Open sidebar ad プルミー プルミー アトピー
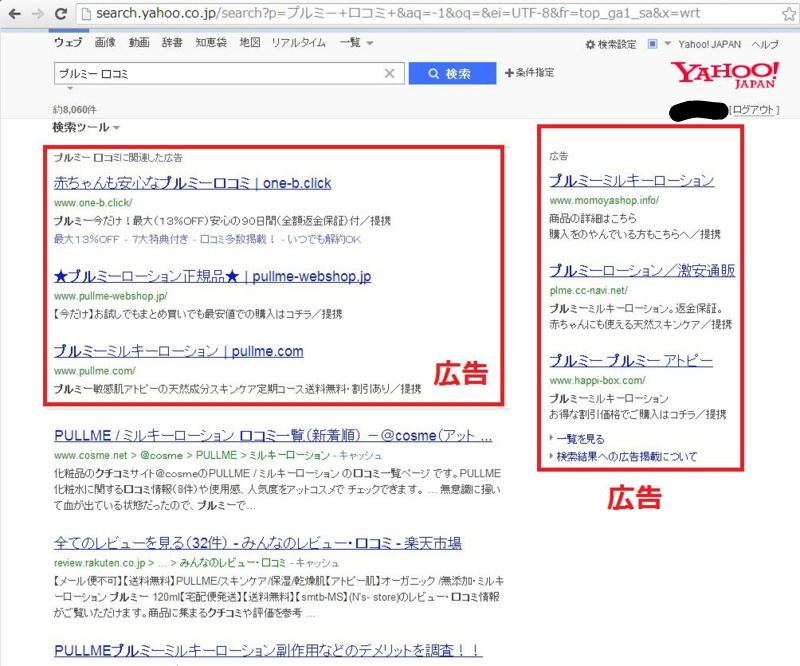800x666 pixels. [x=631, y=360]
